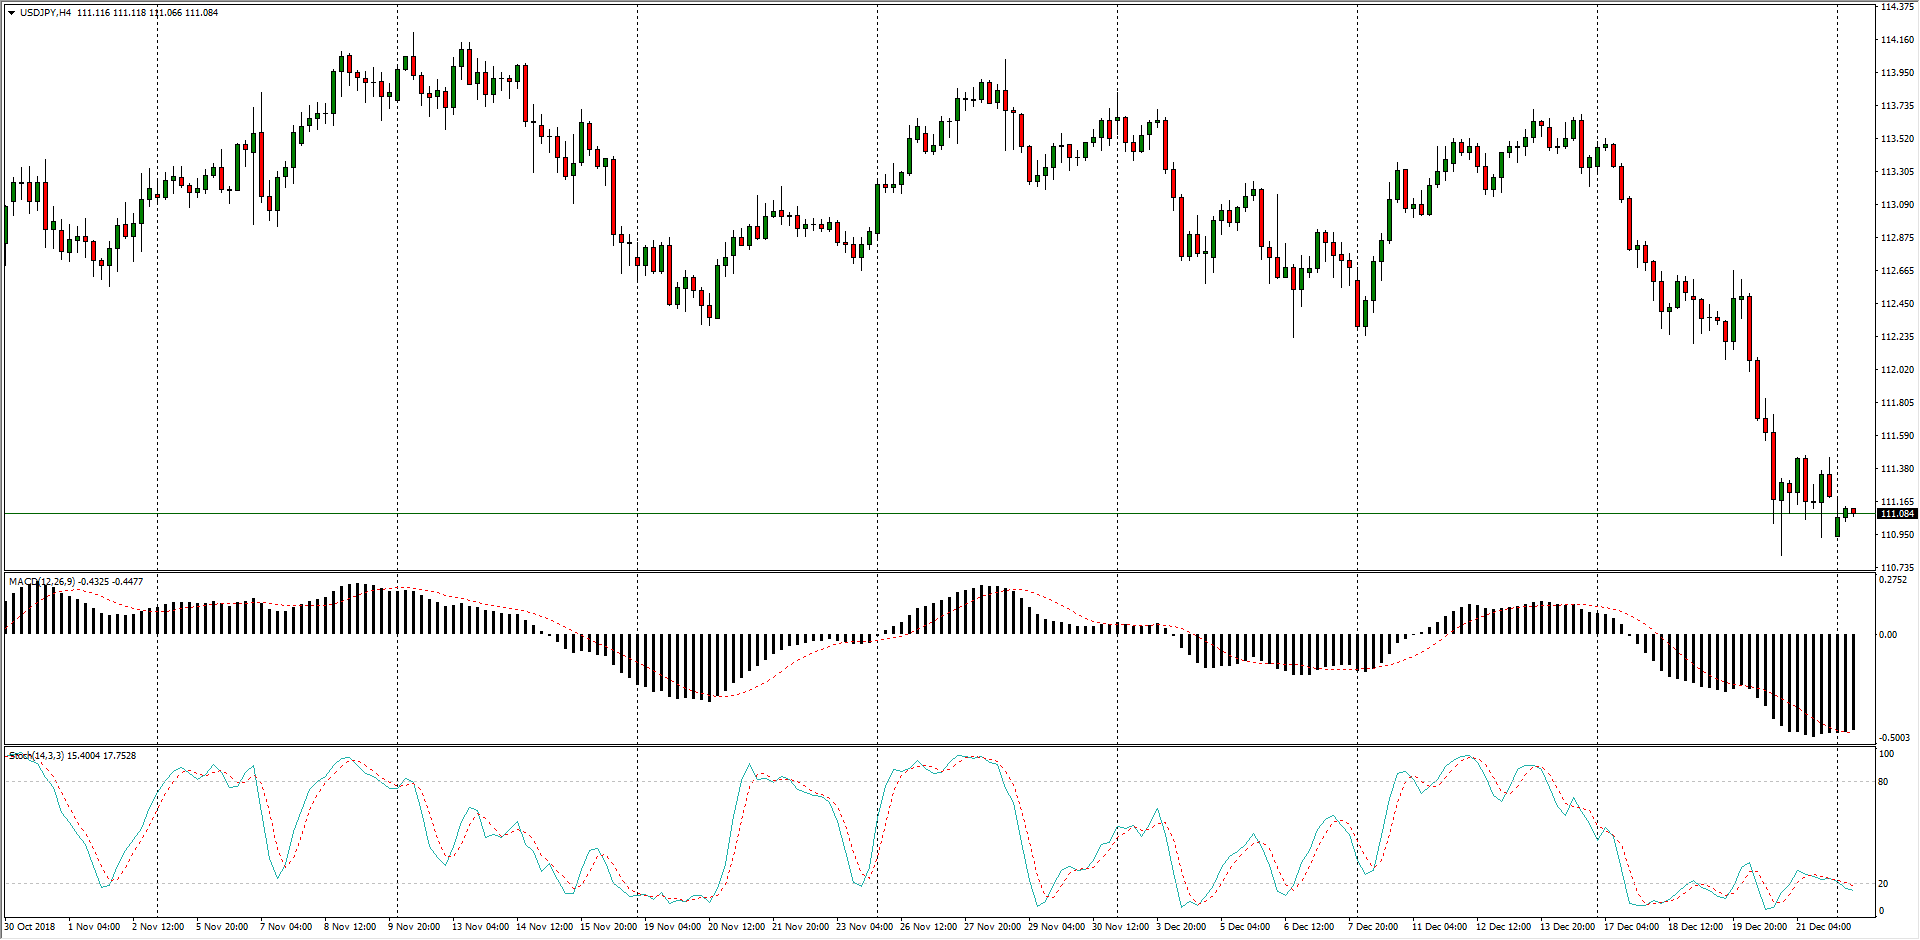The image size is (1920, 940).
Task: Open the dropdown arrow beside USDJPY,H4
Action: (11, 13)
